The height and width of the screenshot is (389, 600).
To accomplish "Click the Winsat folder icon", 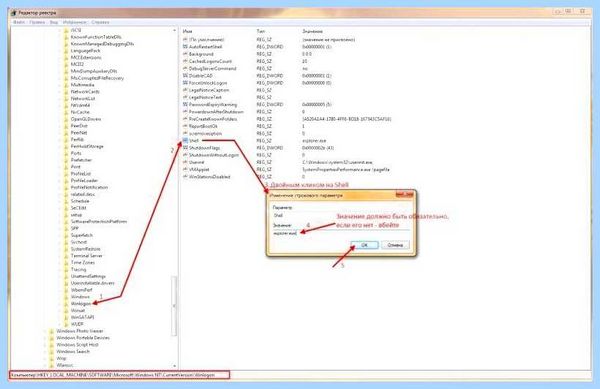I will 66,311.
